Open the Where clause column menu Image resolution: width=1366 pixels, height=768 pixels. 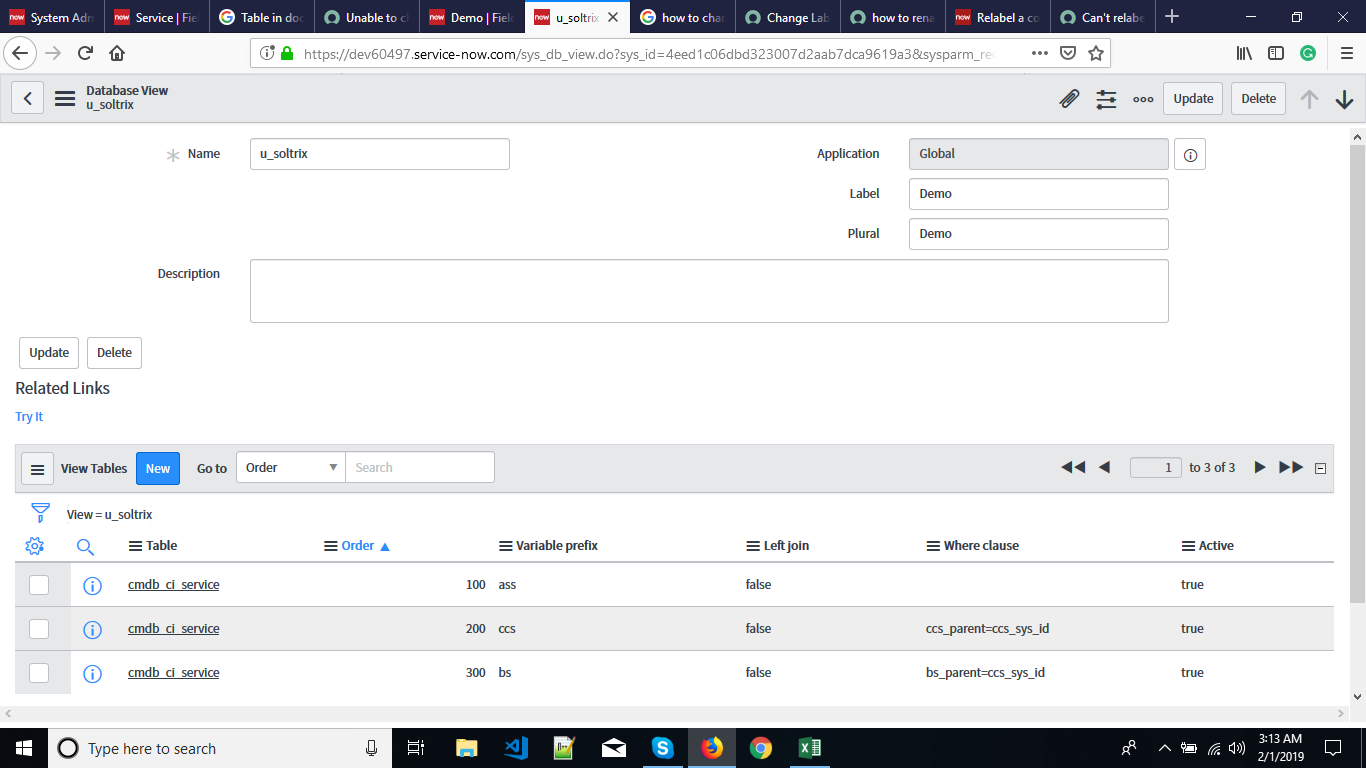pos(934,546)
